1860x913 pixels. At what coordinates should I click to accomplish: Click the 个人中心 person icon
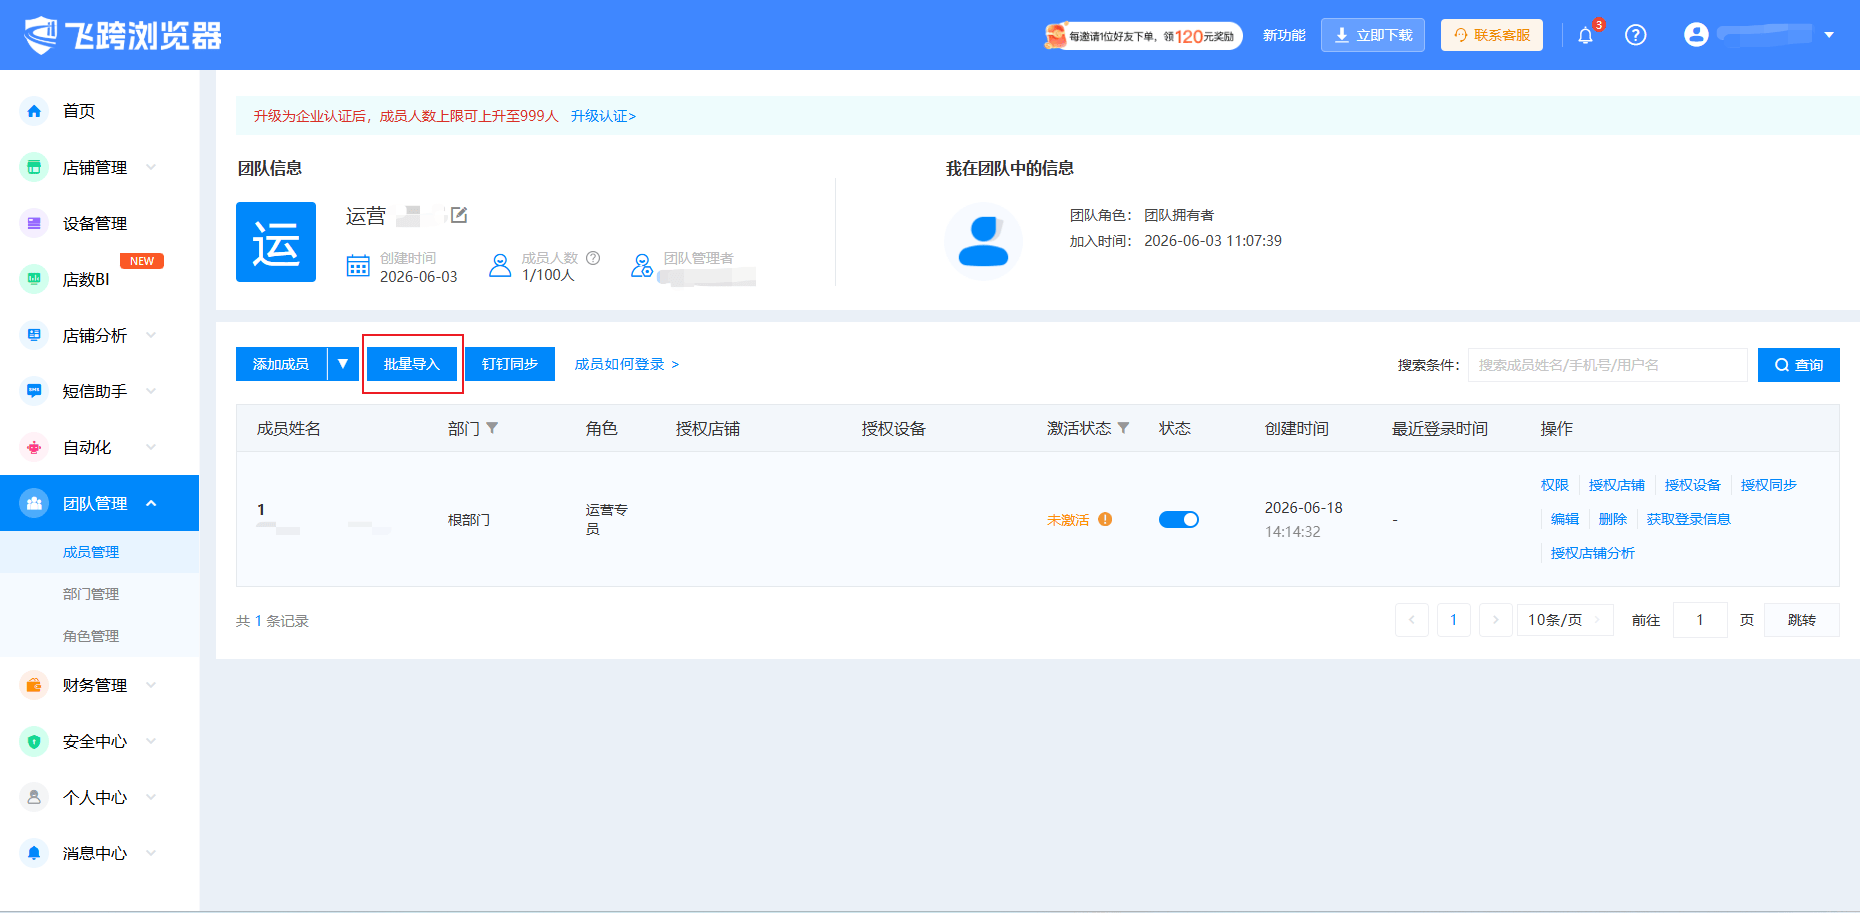(34, 797)
